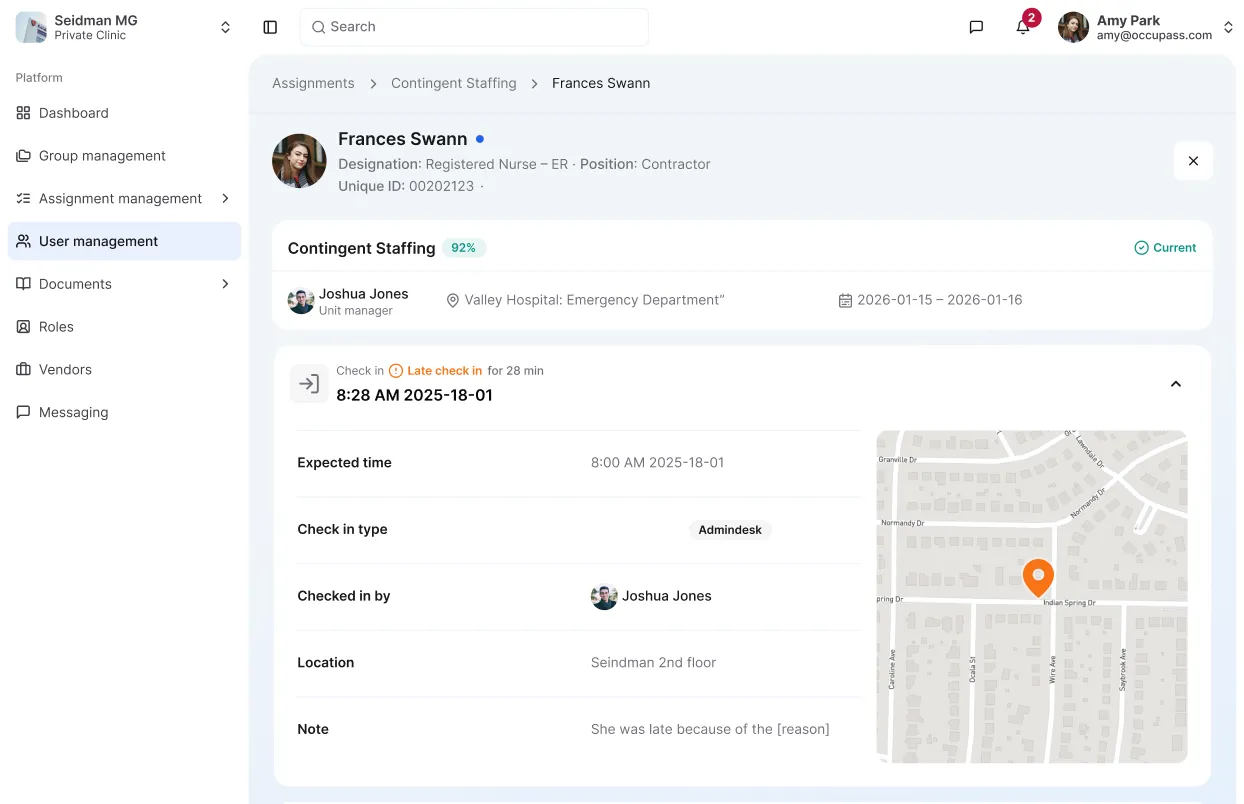Click the calendar icon beside assignment dates
The width and height of the screenshot is (1244, 804).
pos(845,300)
